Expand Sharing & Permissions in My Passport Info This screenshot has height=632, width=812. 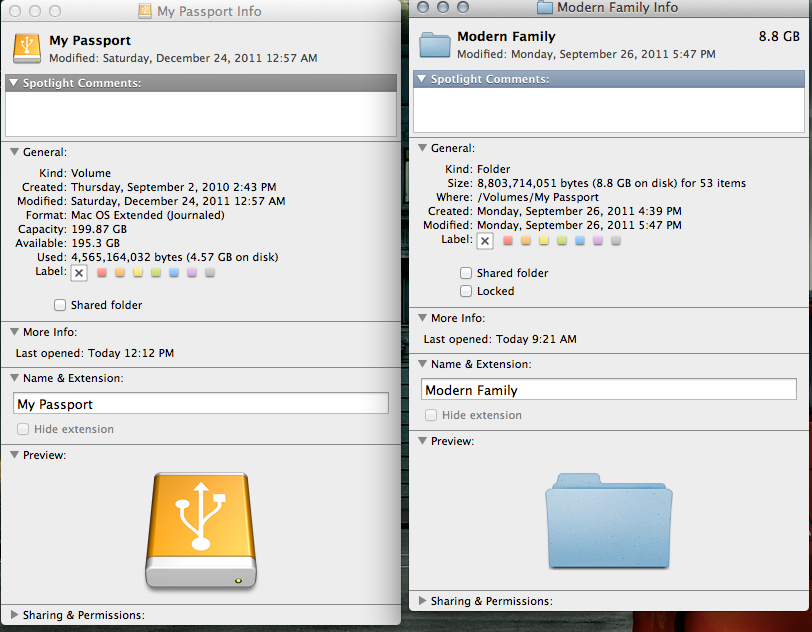click(14, 614)
